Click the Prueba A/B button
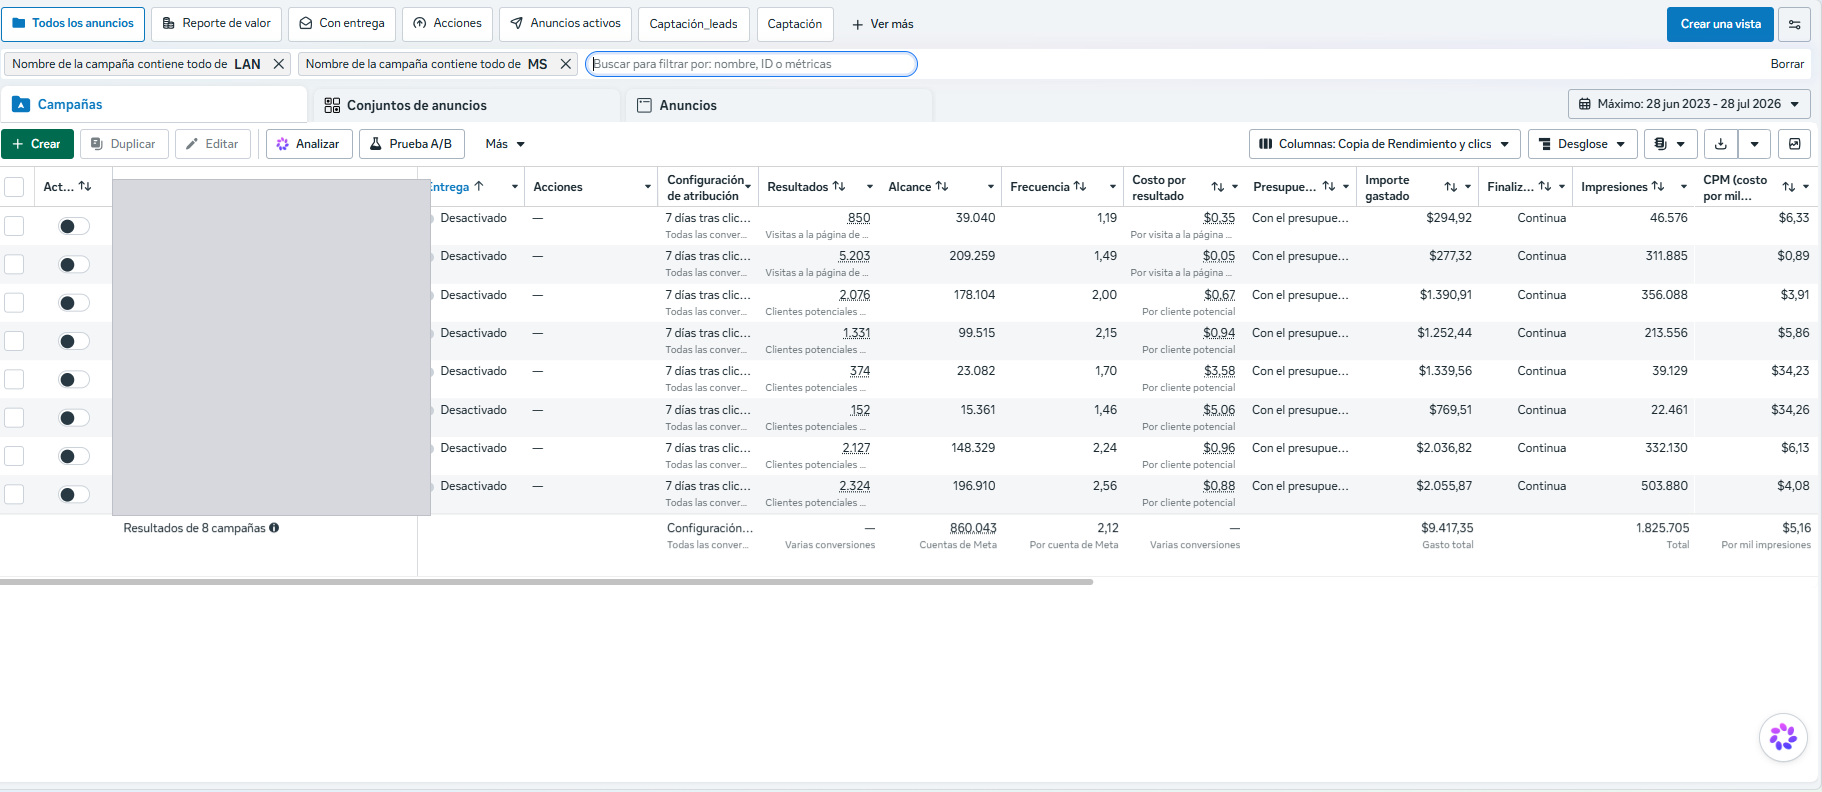This screenshot has height=792, width=1822. (412, 144)
